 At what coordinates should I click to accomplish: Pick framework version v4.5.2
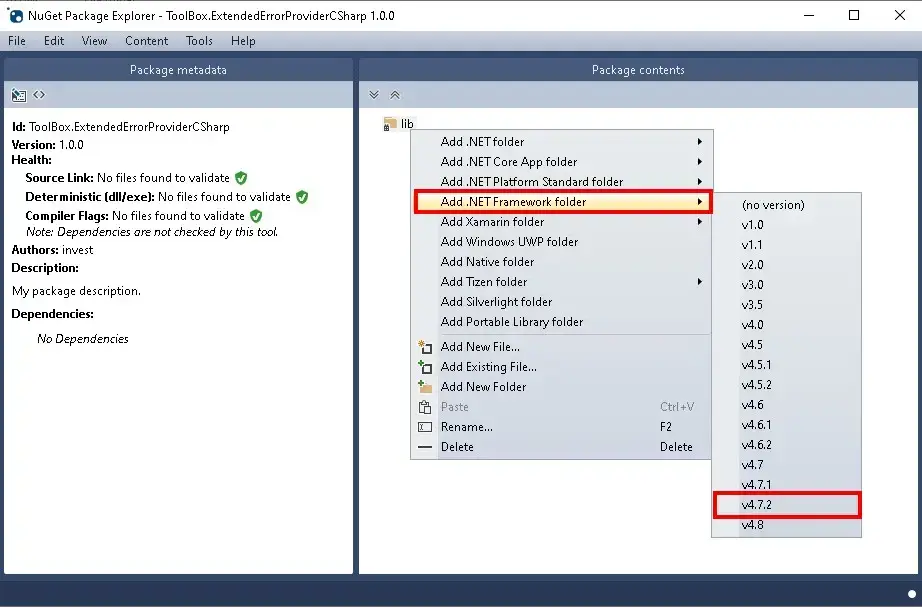pyautogui.click(x=786, y=385)
